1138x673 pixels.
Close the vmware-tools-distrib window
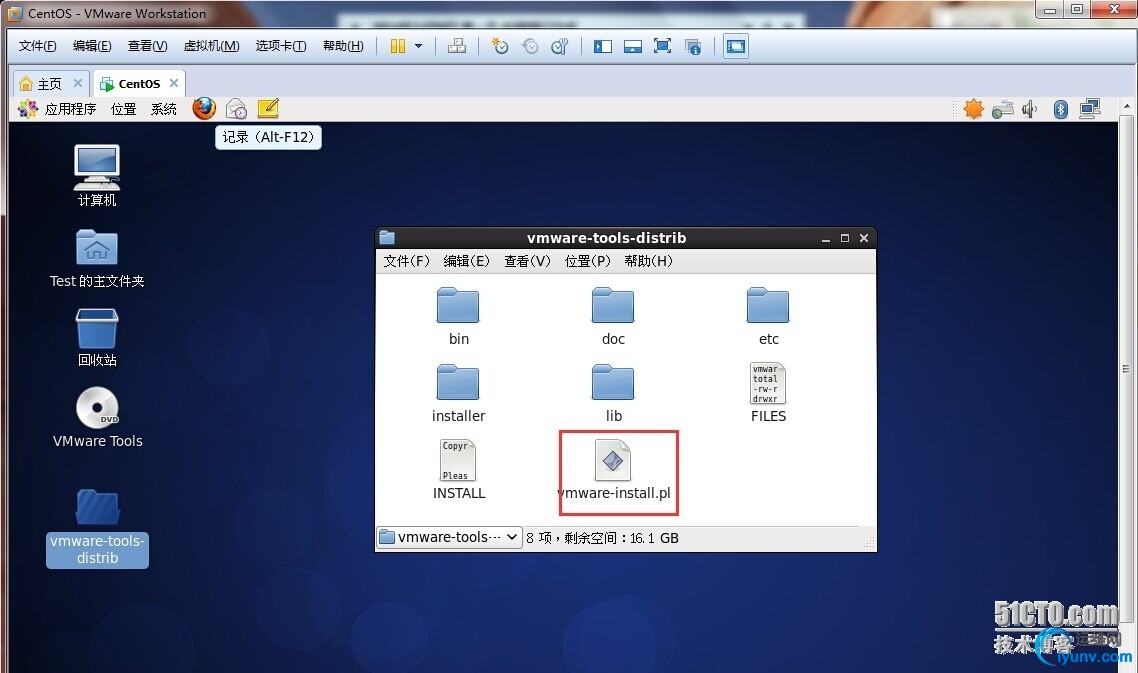864,238
